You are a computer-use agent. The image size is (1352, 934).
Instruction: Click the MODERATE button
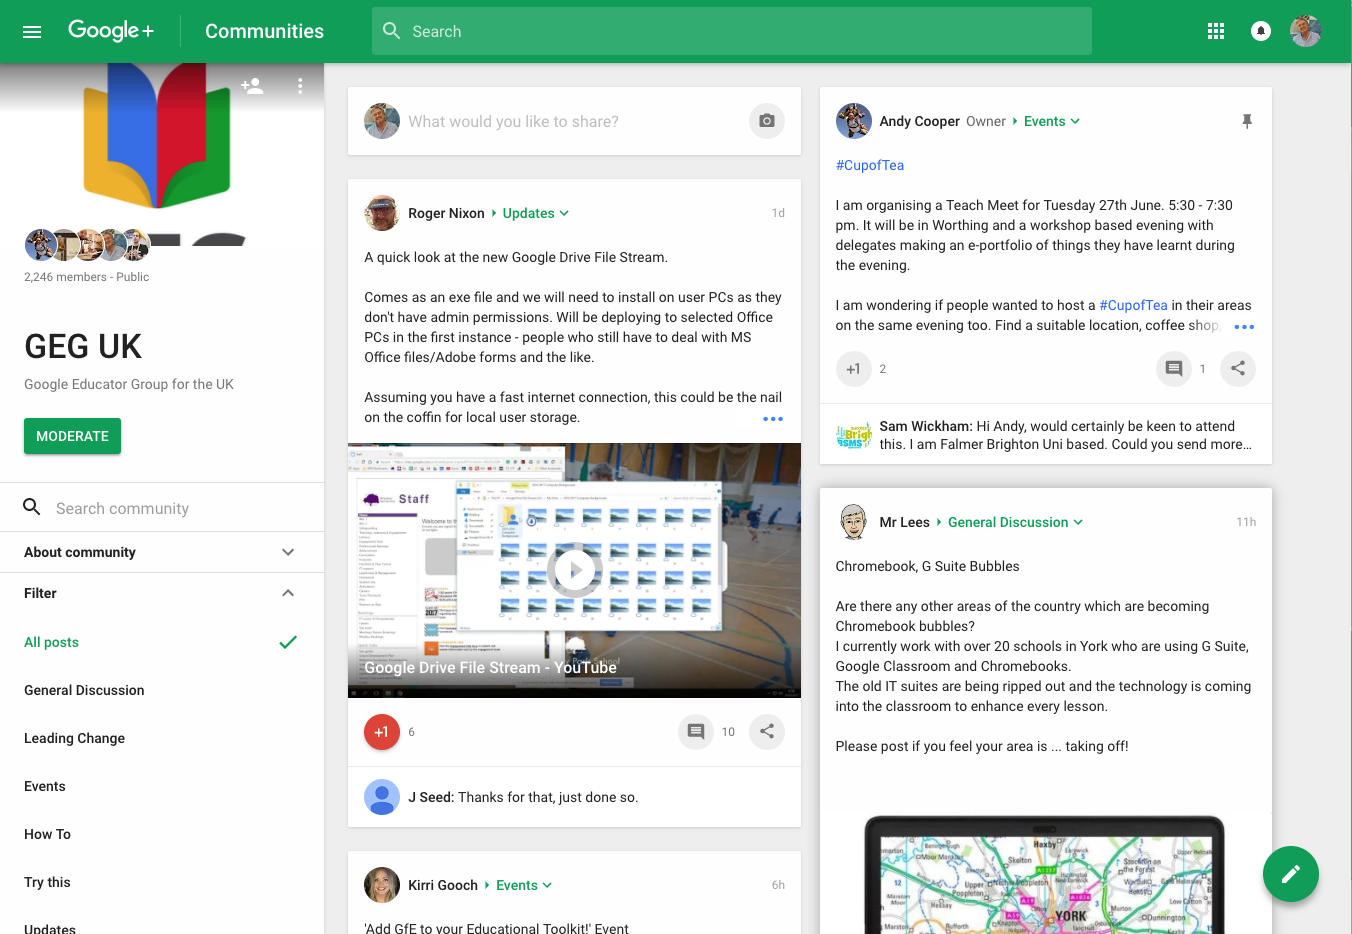[72, 436]
